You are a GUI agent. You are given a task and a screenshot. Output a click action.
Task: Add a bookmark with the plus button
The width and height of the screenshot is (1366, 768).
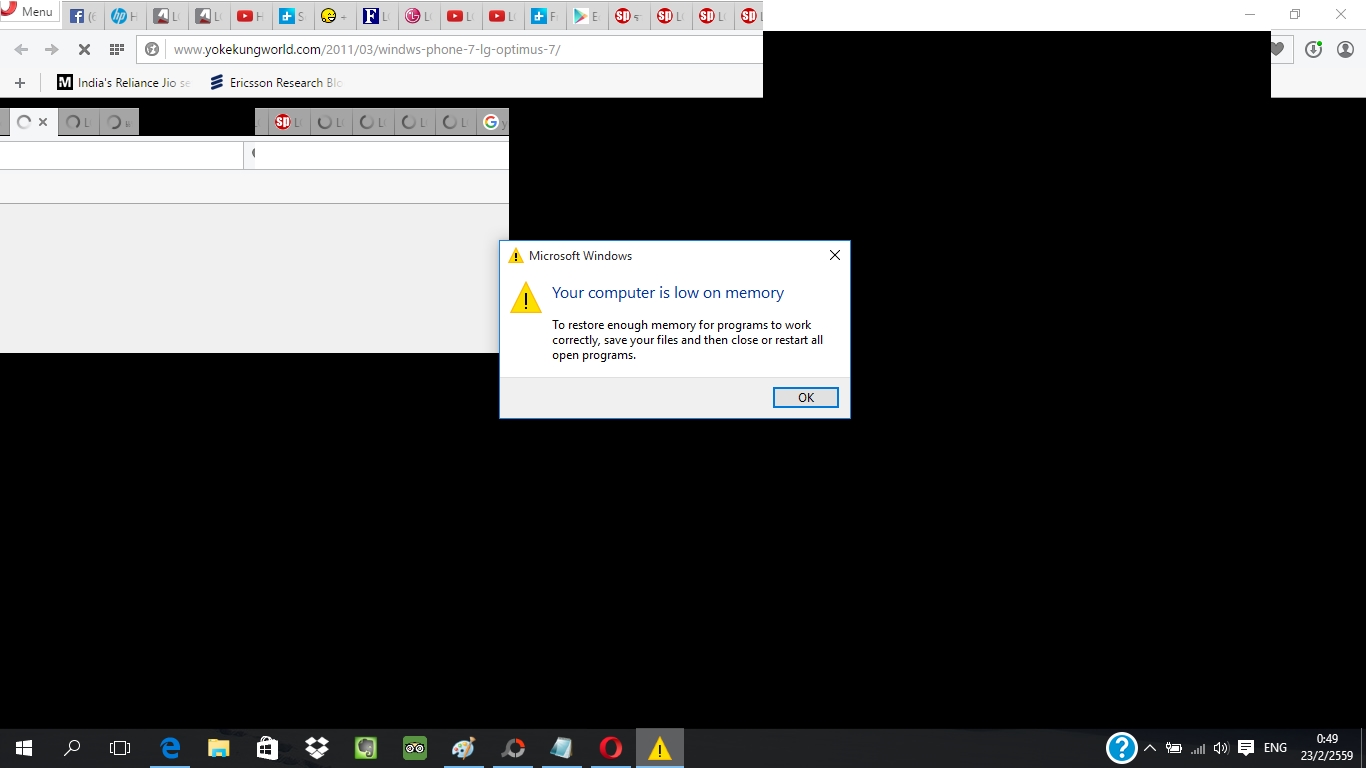(x=19, y=83)
